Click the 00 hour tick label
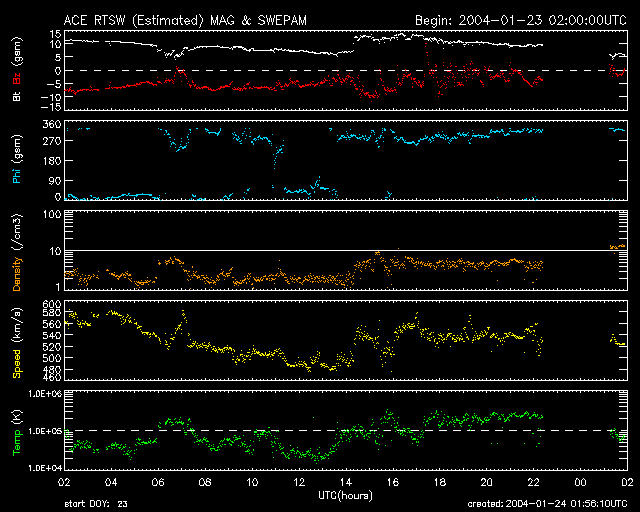Viewport: 640px width, 512px height. (x=580, y=482)
